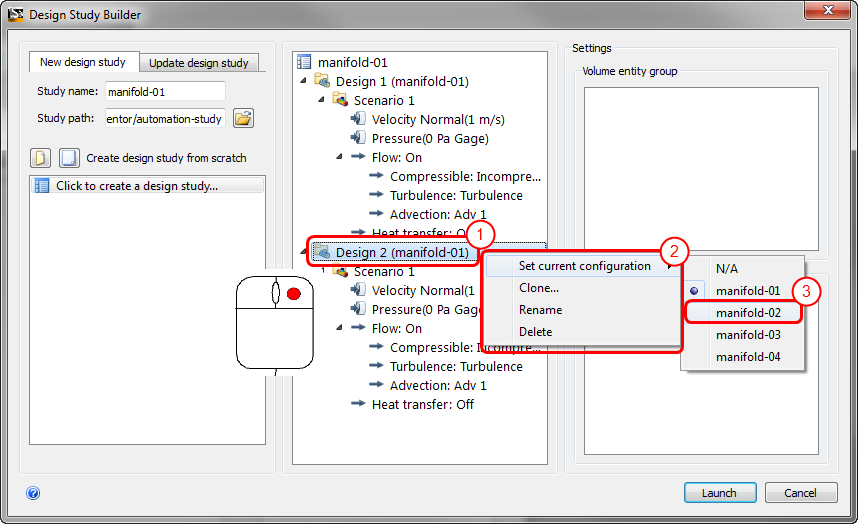Click the blue help question mark icon

33,493
